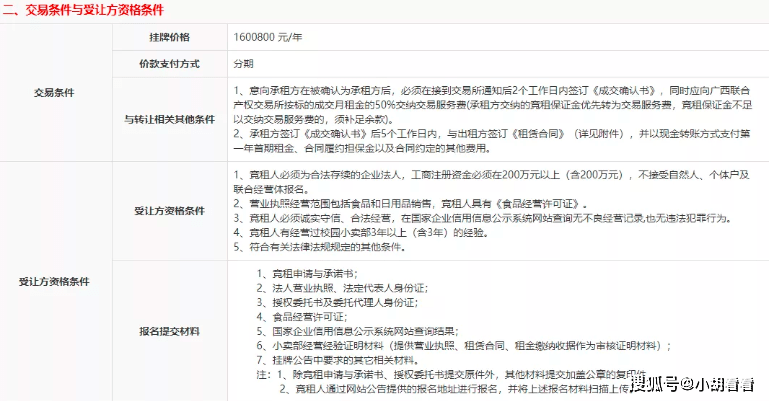Screen dimensions: 769x401
Task: Select the 价款支付方式 label cell
Action: [x=170, y=64]
